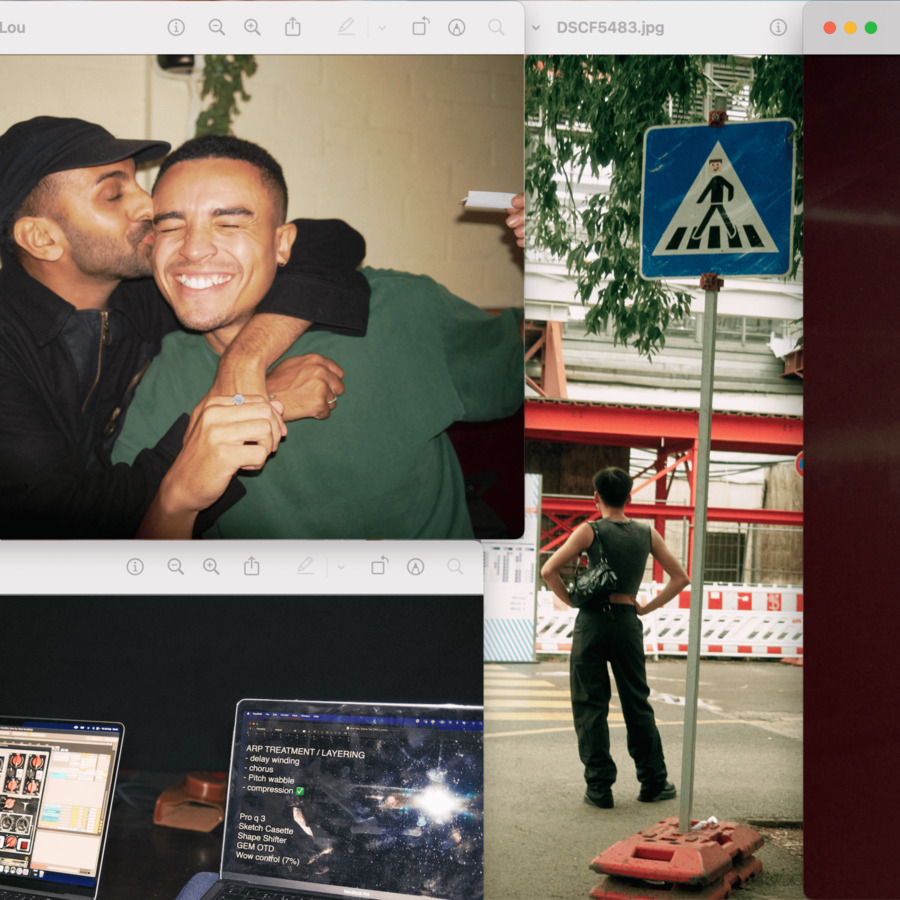Zoom in on the Lou window photo

coord(252,27)
